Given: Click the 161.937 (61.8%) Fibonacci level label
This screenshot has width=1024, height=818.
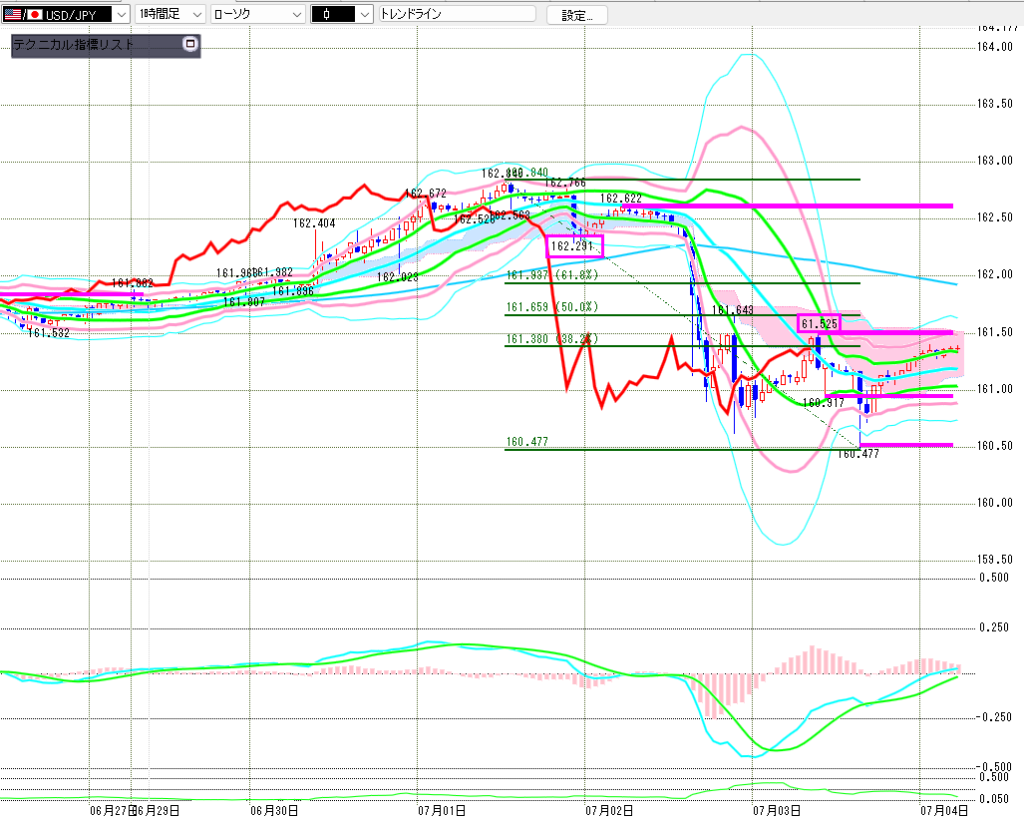Looking at the screenshot, I should (x=552, y=275).
